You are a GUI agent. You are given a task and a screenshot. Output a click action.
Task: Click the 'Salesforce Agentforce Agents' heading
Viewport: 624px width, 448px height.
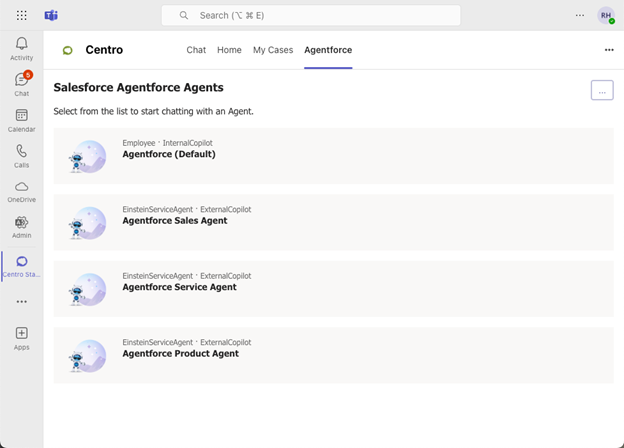(138, 88)
